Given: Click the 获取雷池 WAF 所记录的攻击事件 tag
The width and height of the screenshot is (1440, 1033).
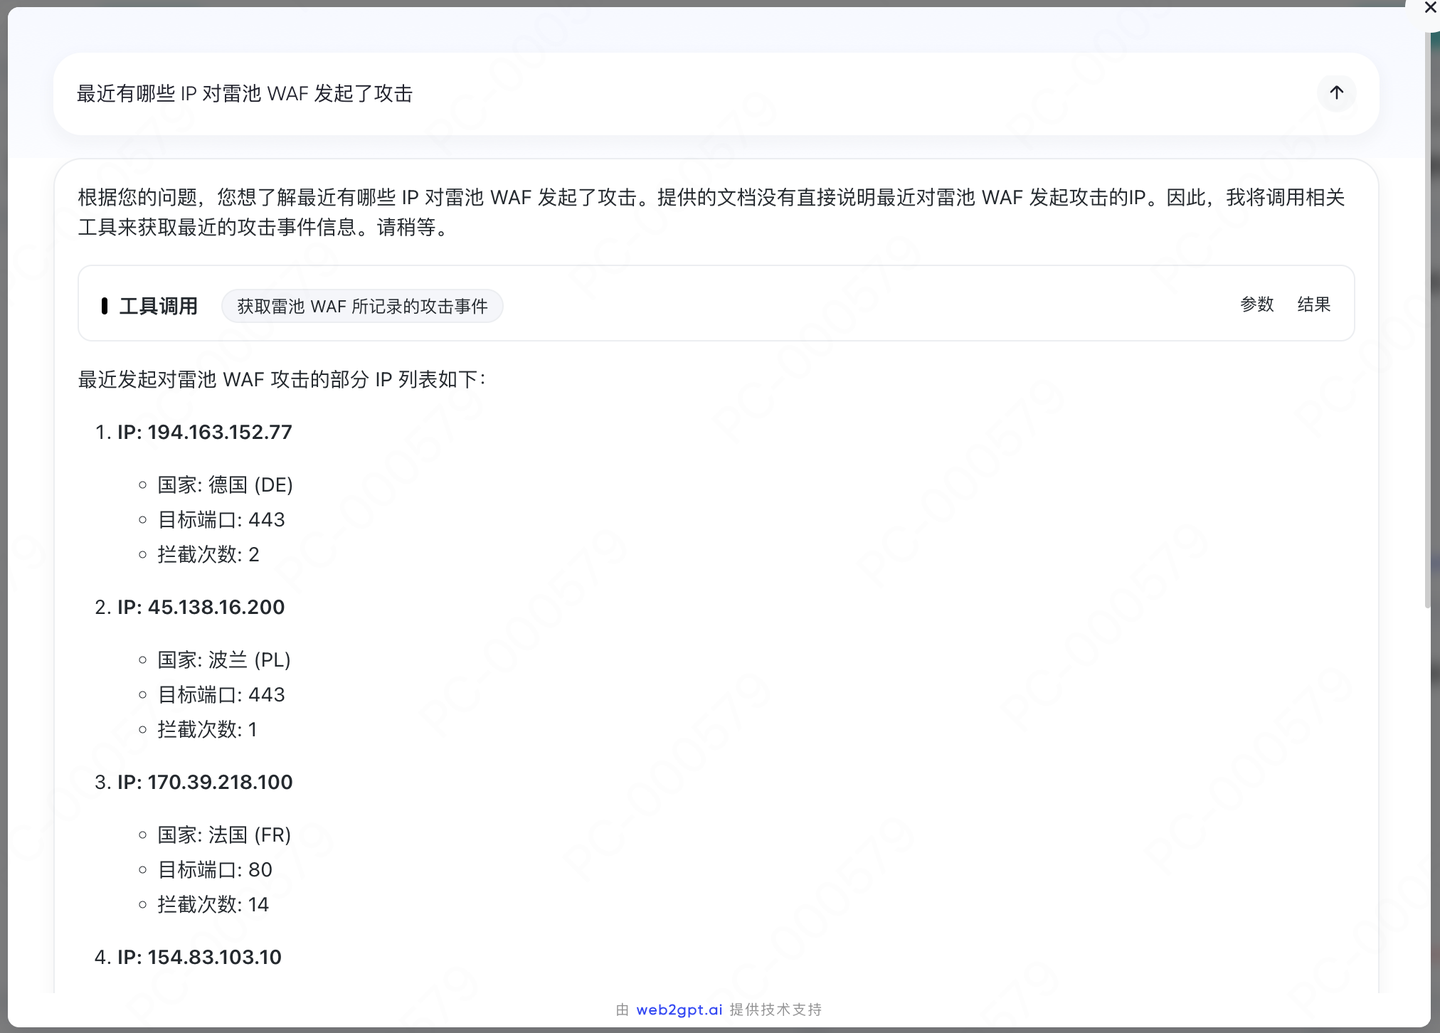Looking at the screenshot, I should (362, 306).
